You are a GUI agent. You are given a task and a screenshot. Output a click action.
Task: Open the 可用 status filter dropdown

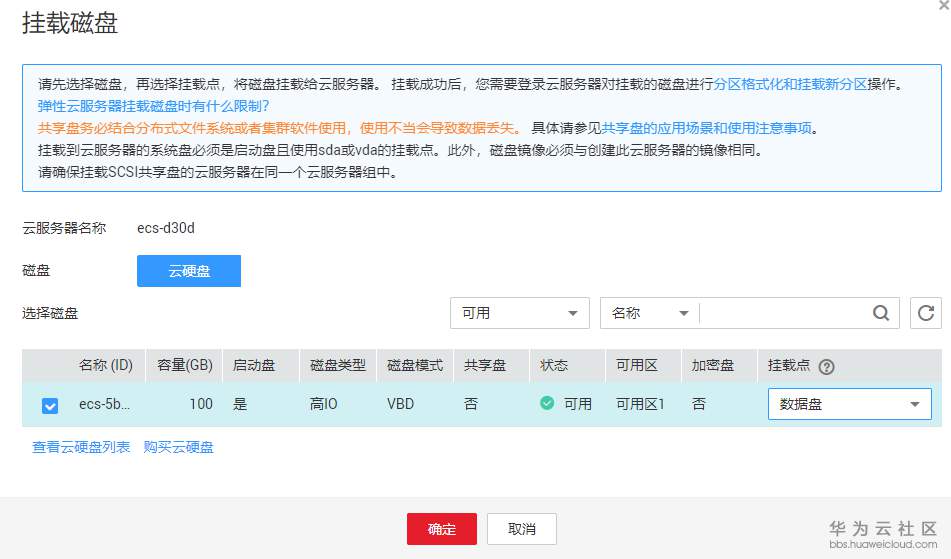click(x=520, y=313)
